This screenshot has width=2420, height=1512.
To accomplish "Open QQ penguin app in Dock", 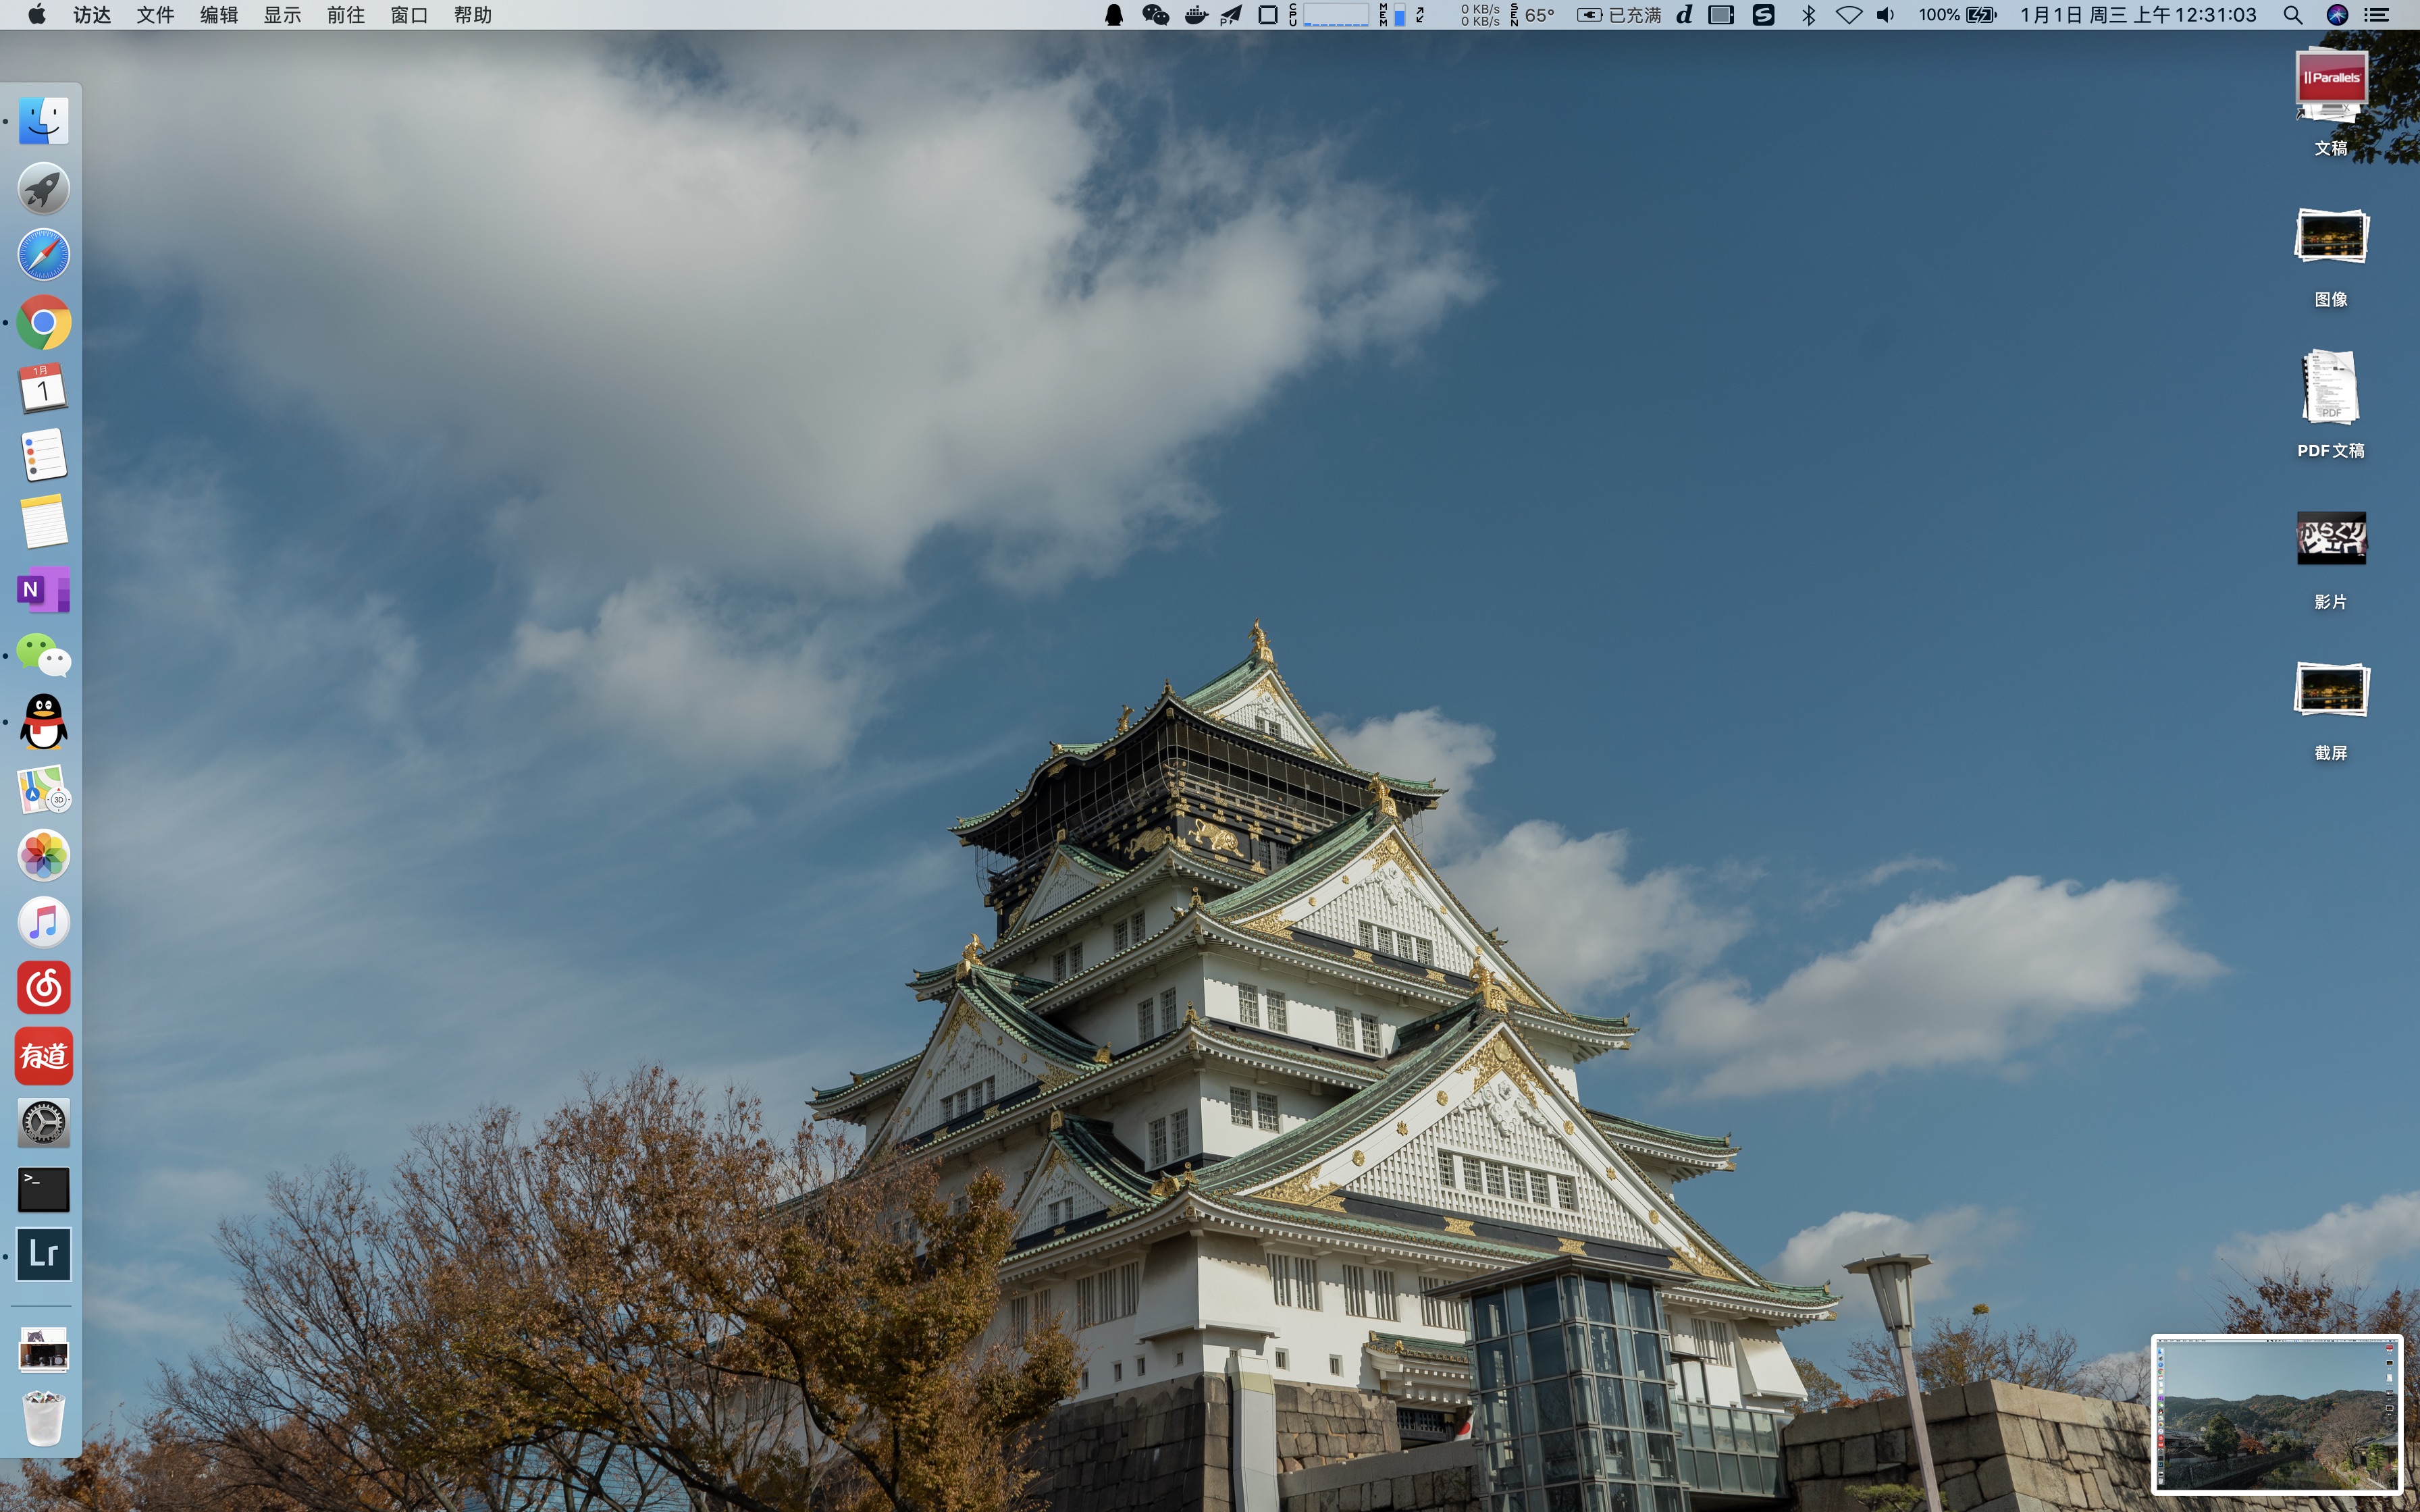I will click(x=43, y=722).
